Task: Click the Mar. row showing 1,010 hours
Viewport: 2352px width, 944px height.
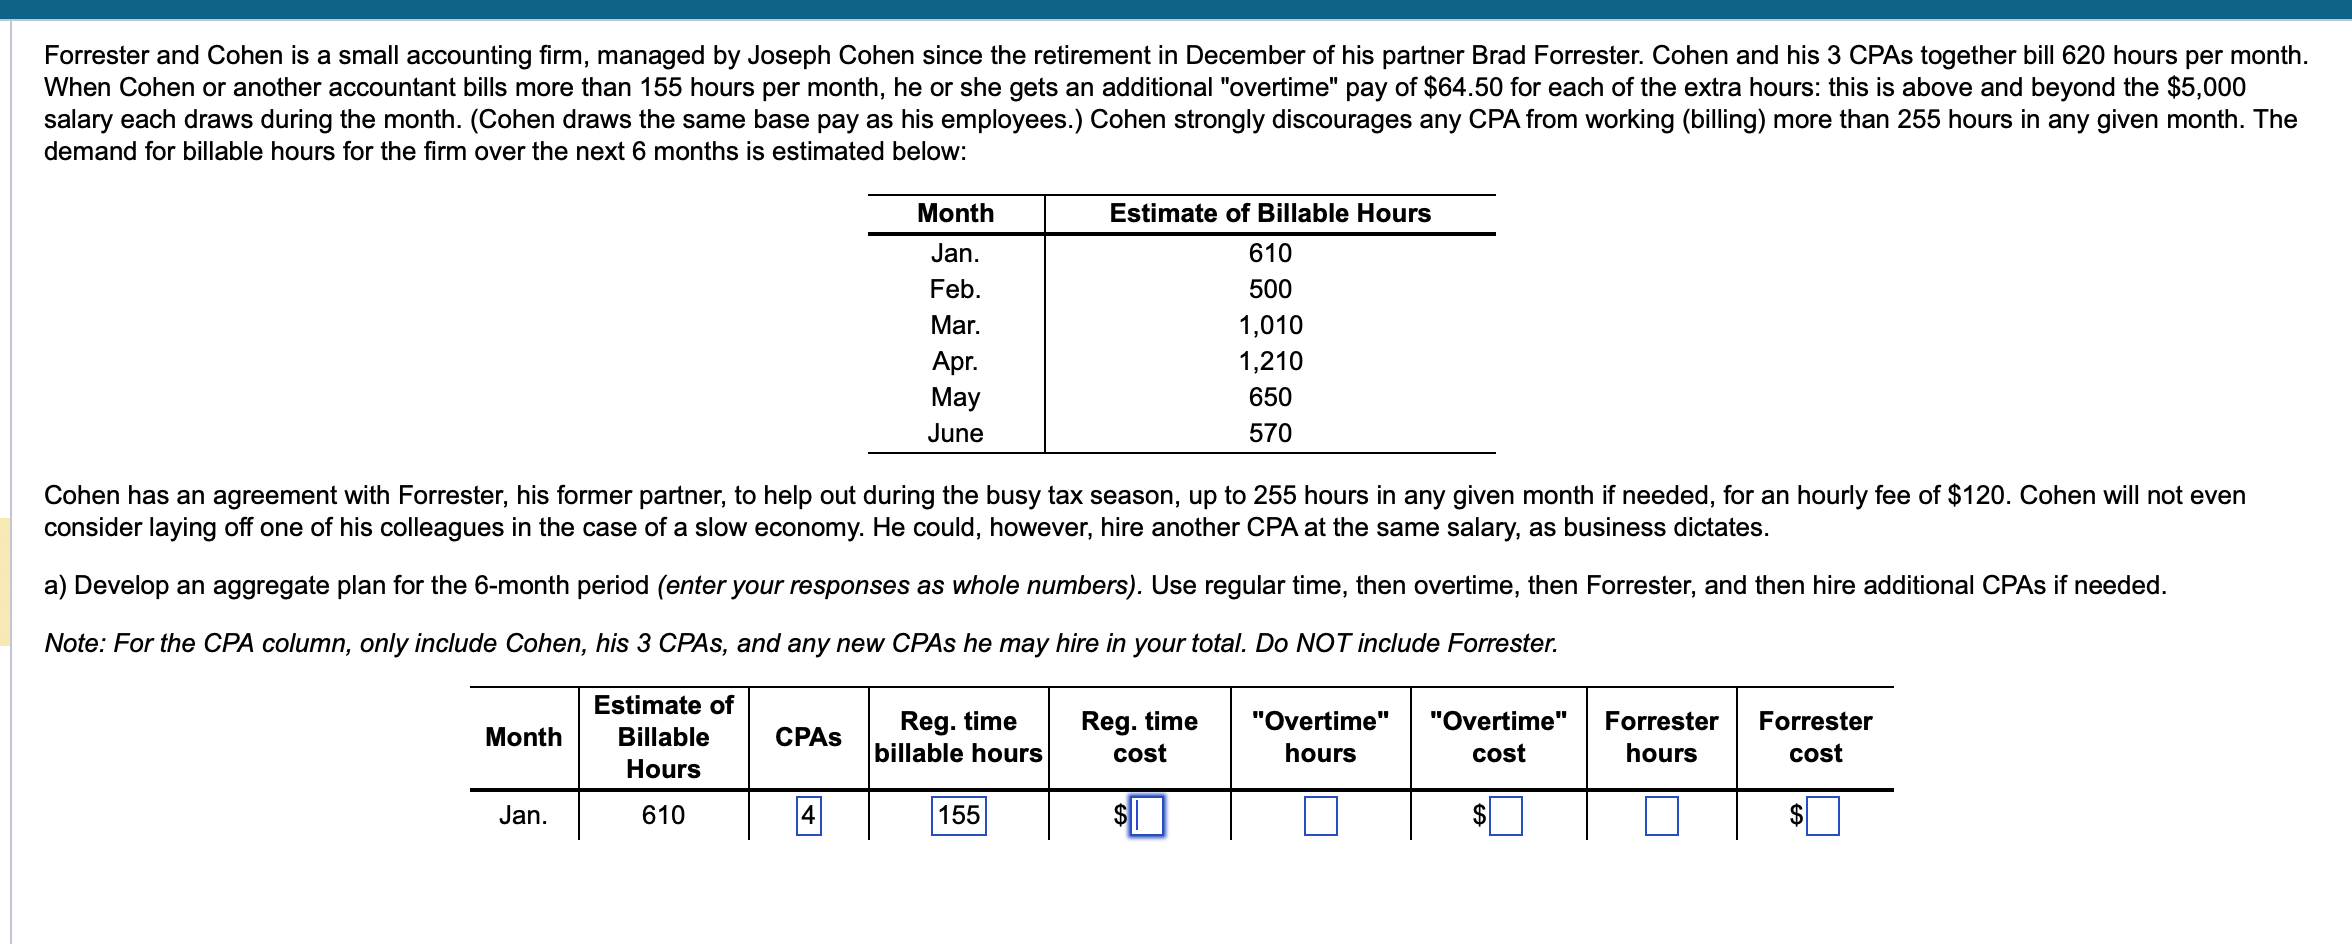Action: click(x=1268, y=325)
